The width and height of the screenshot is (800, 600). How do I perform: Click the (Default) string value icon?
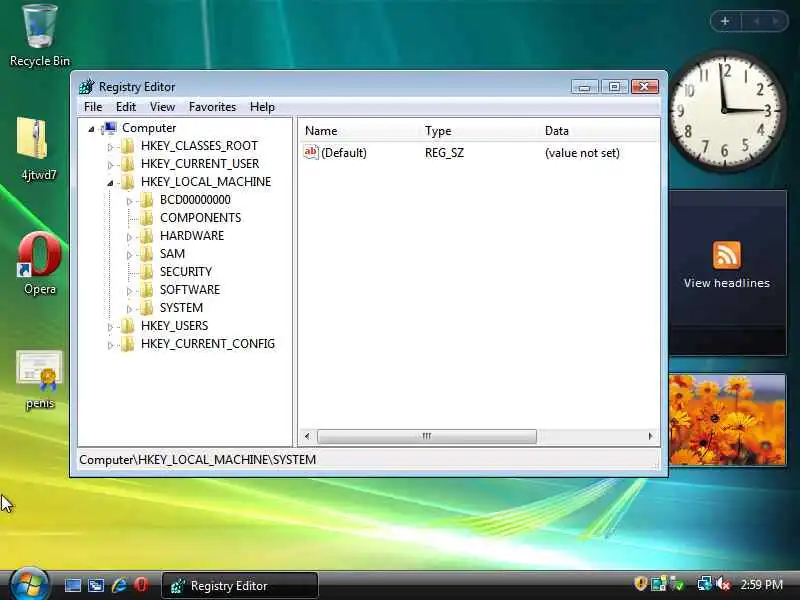tap(311, 152)
